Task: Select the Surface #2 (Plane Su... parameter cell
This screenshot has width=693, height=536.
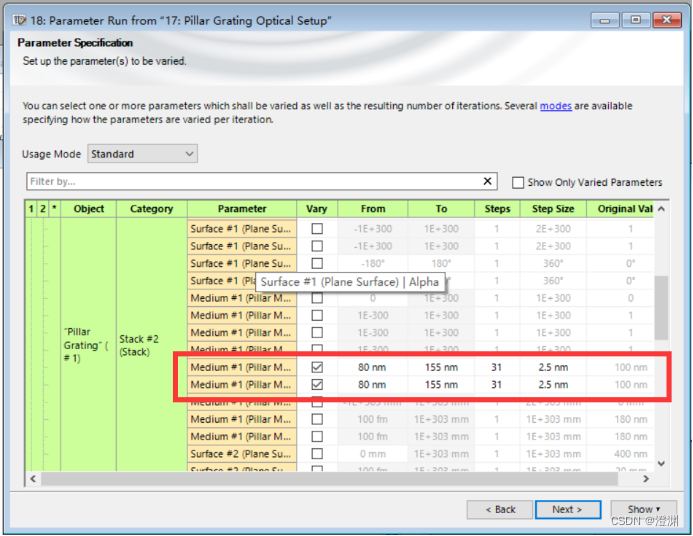Action: click(x=242, y=454)
